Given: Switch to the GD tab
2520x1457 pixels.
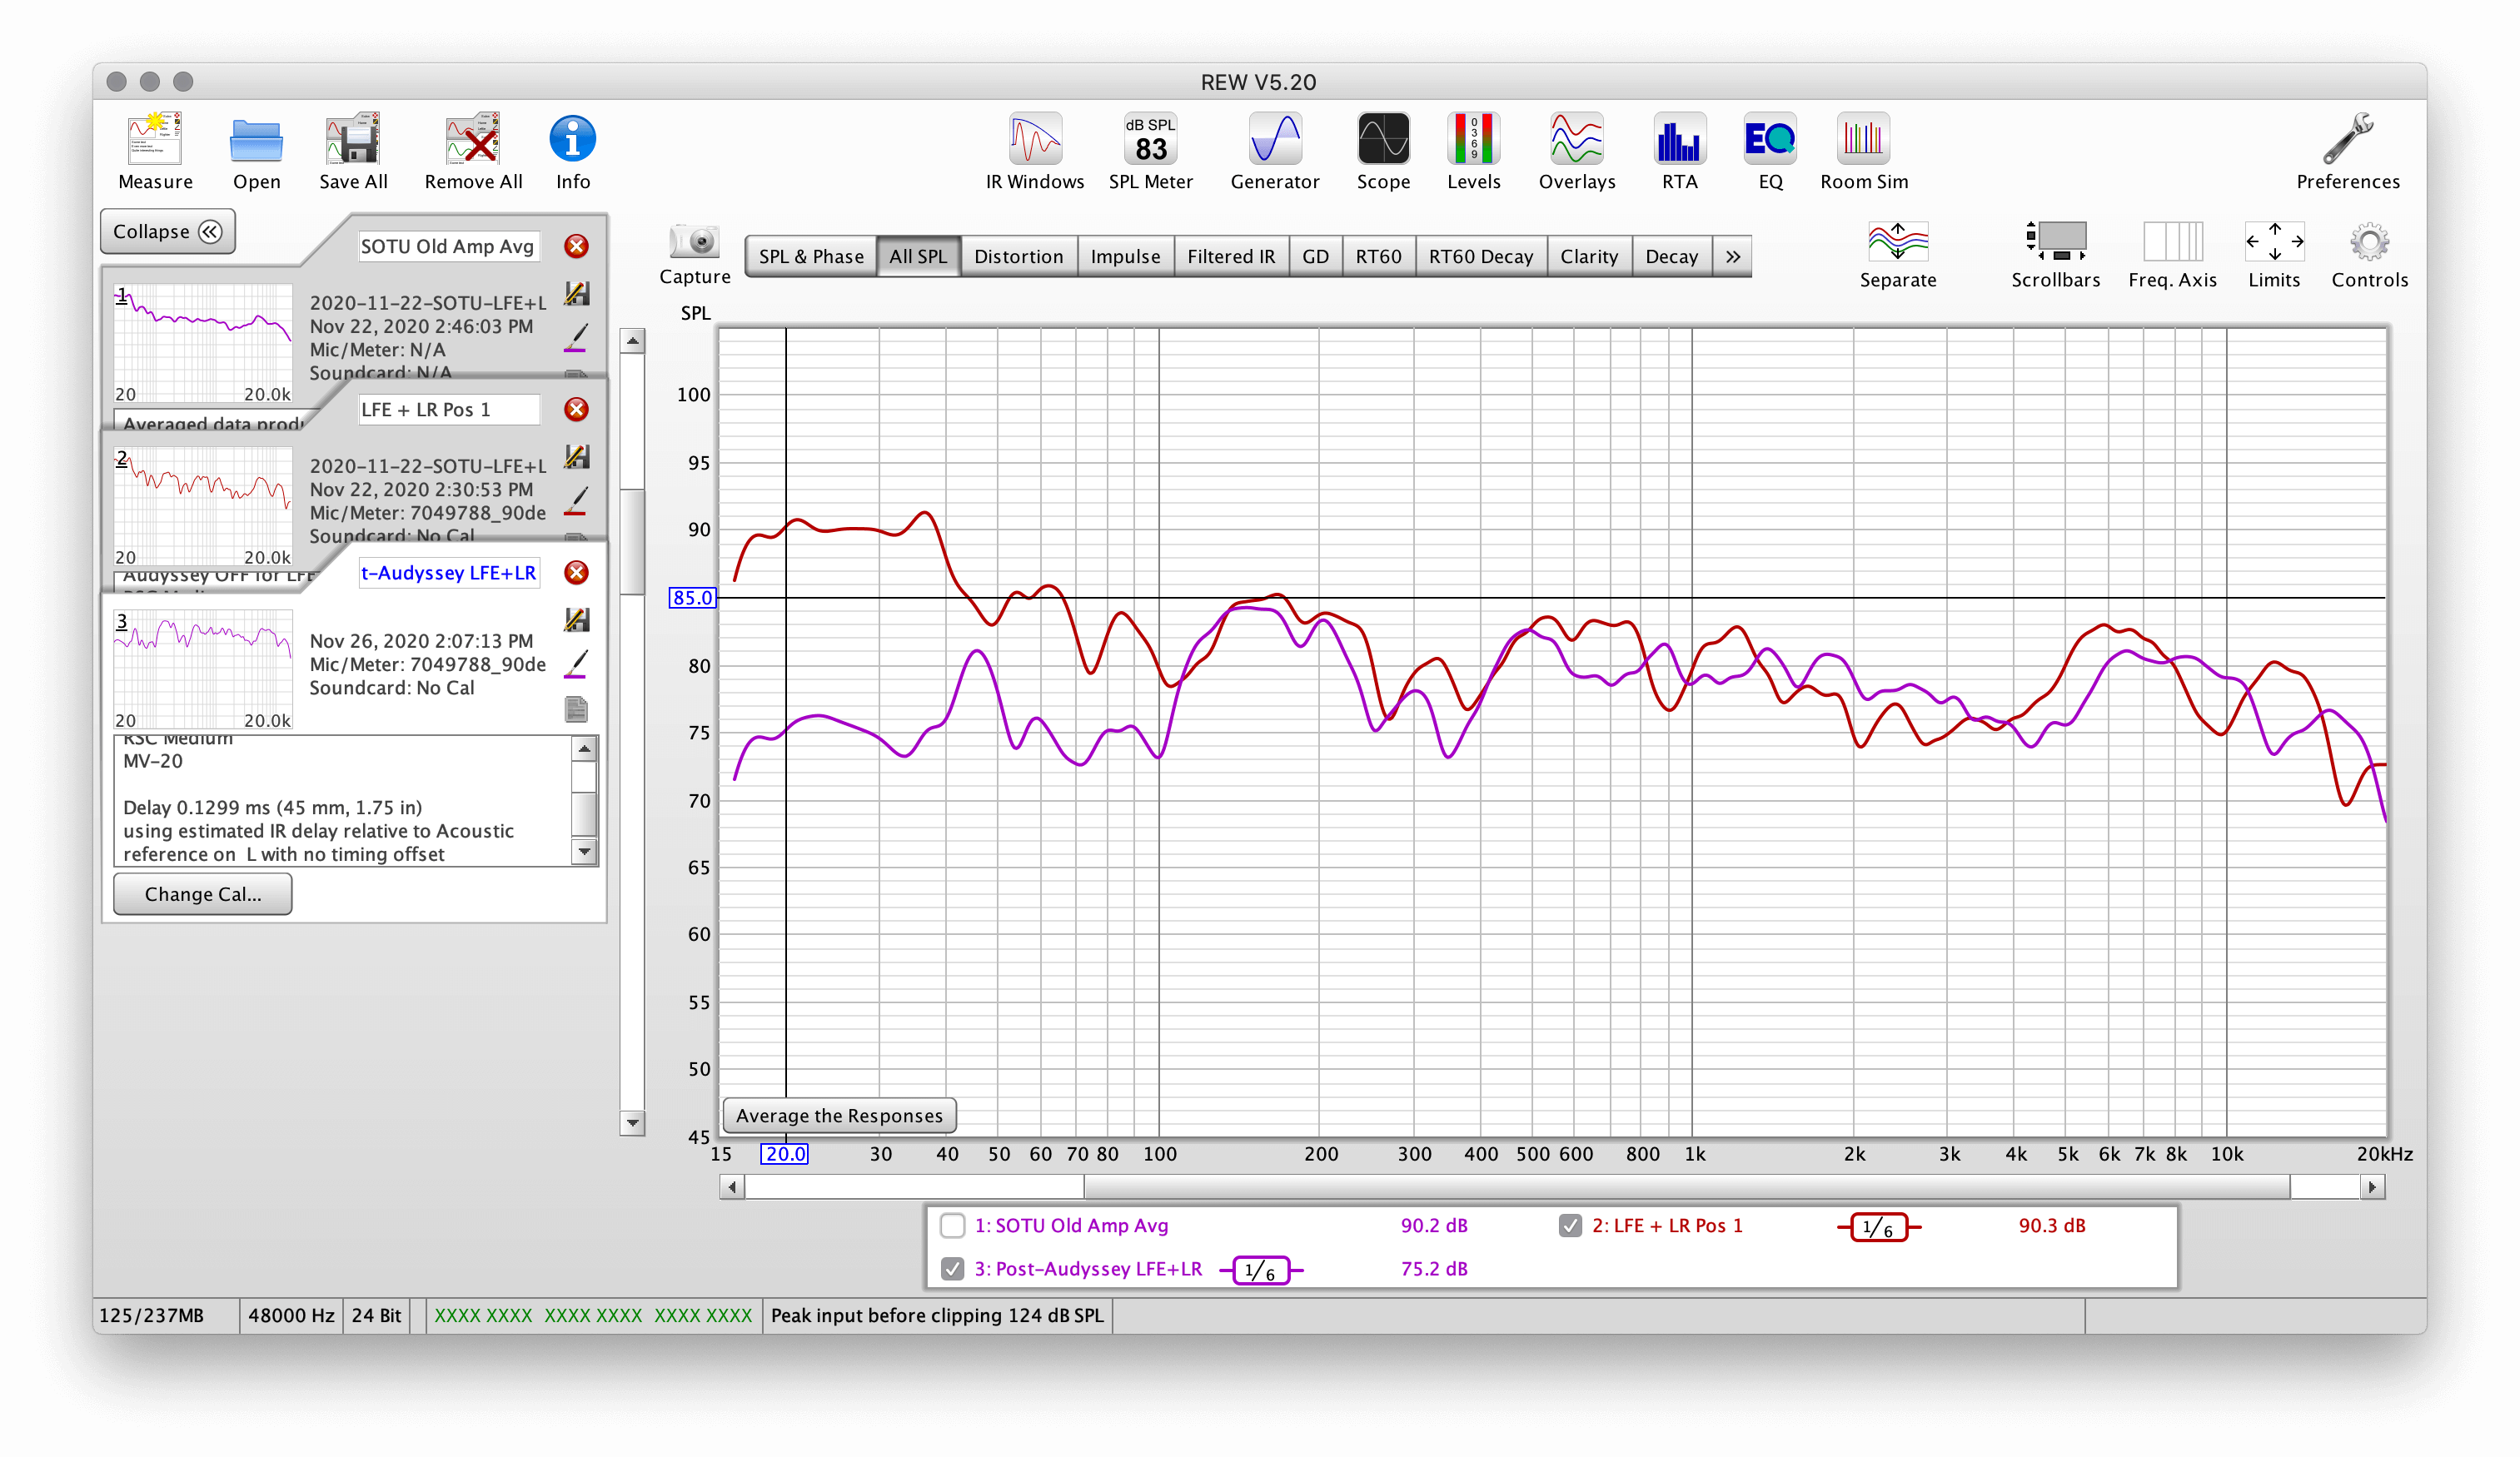Looking at the screenshot, I should (1315, 256).
